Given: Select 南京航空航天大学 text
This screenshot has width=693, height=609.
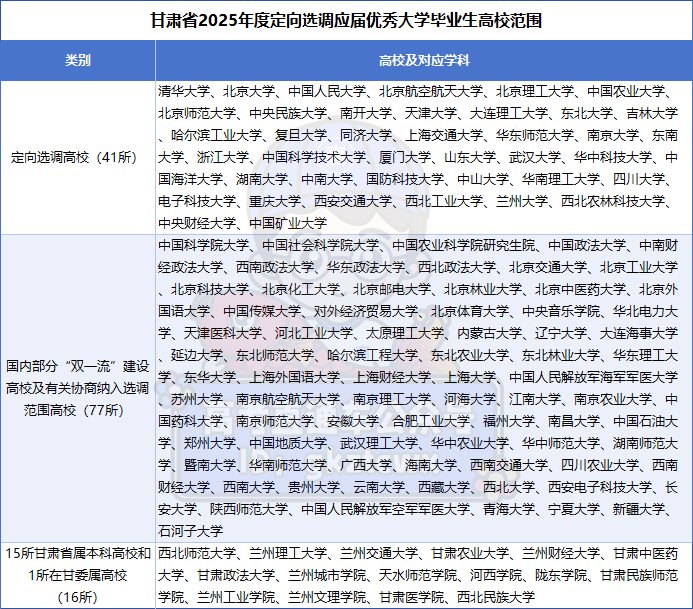Looking at the screenshot, I should (288, 400).
